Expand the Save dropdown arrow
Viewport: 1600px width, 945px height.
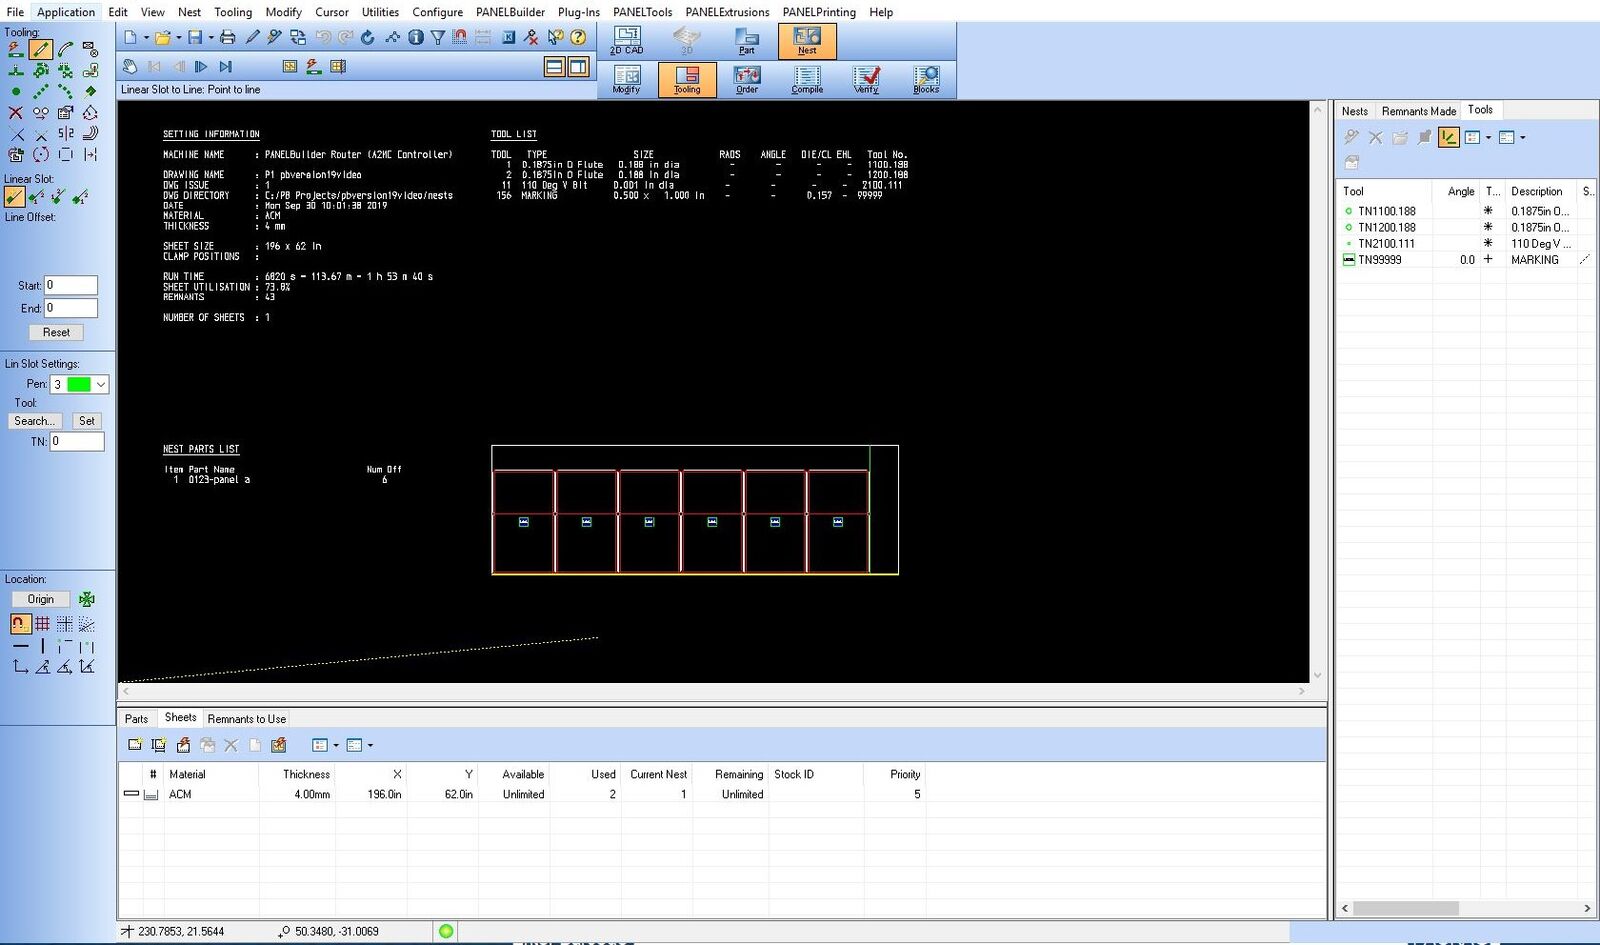pos(211,38)
